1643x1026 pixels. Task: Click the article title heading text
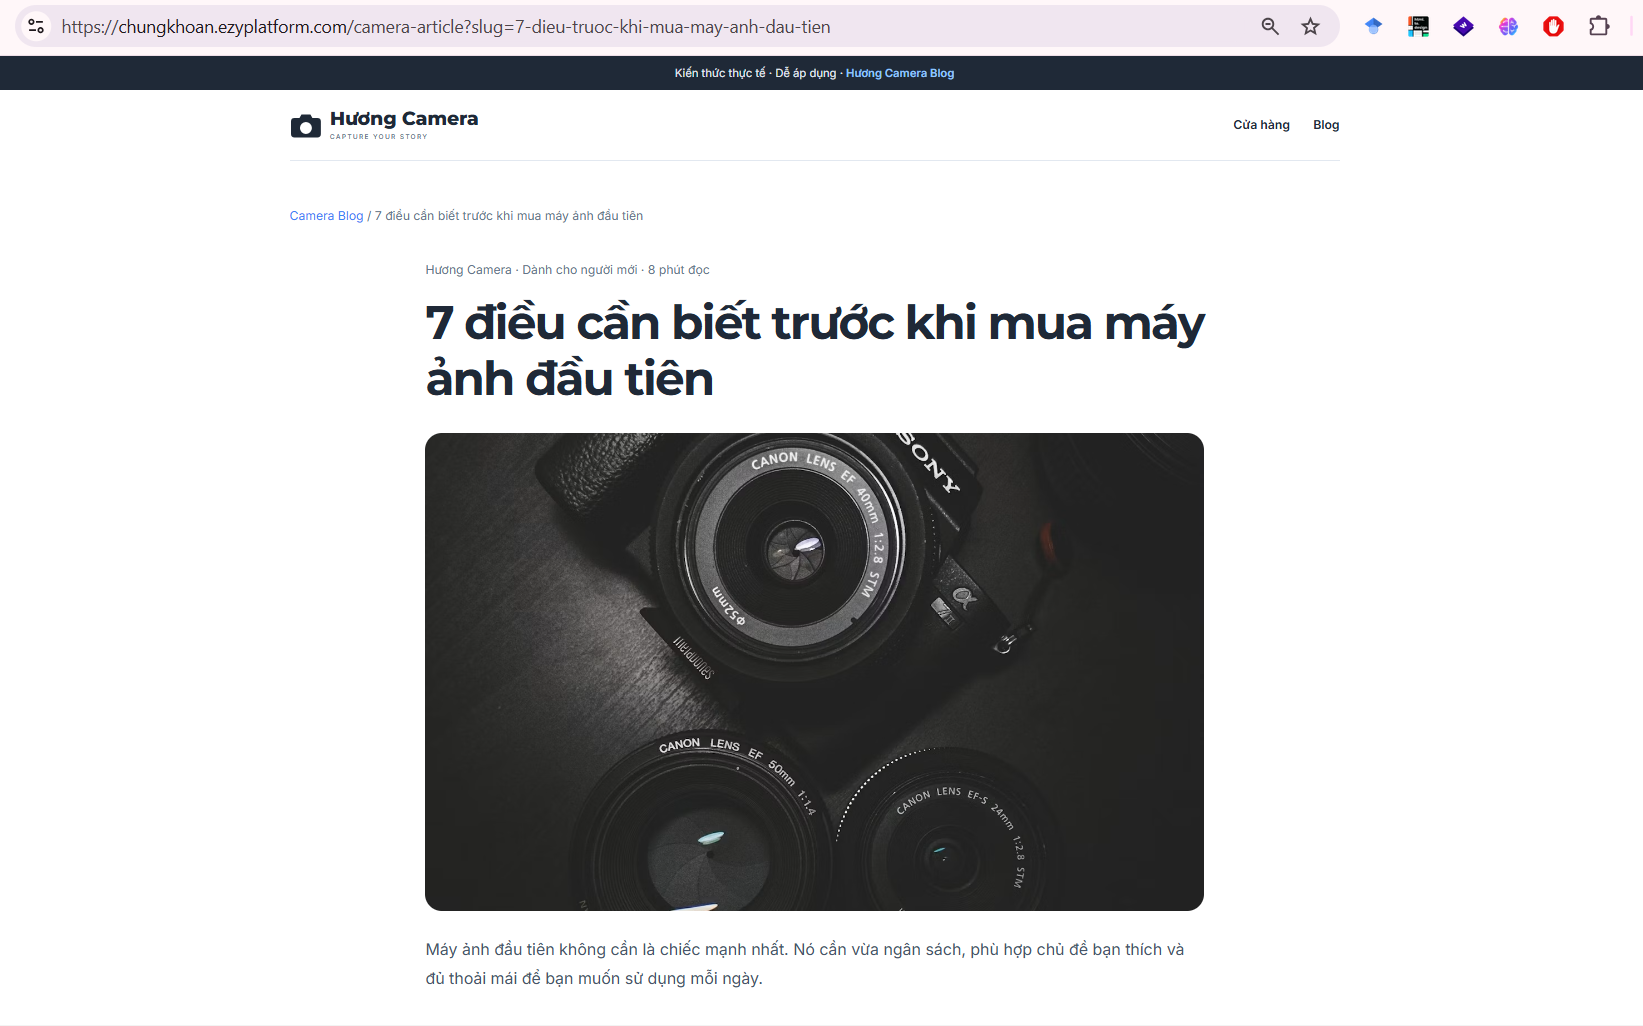point(814,351)
